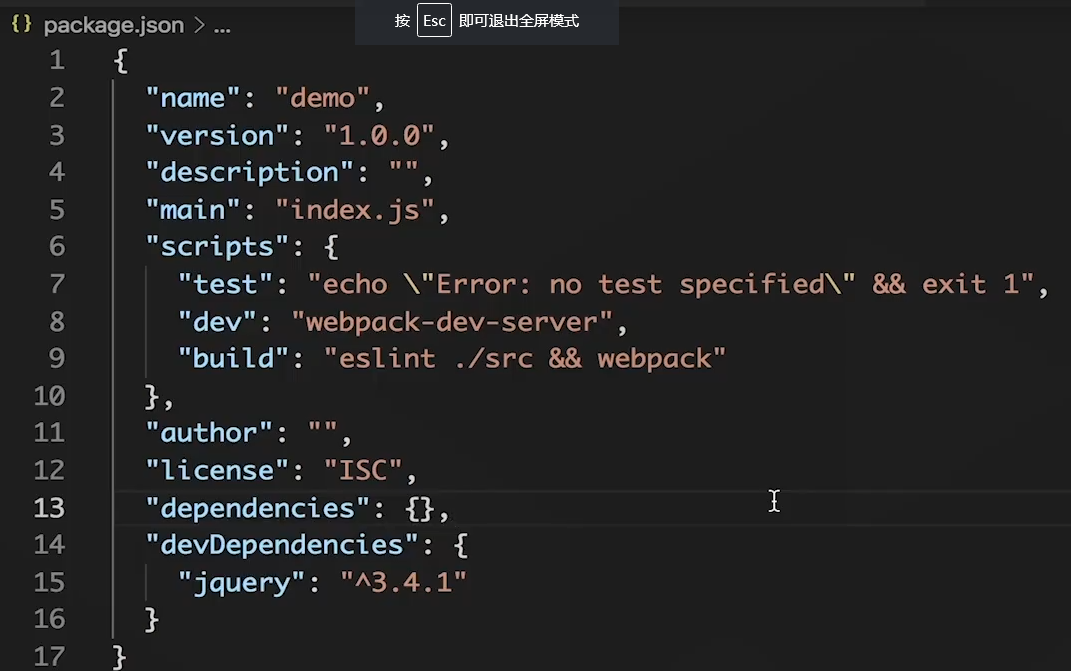Screen dimensions: 1071x671
Task: Click the "webpack-dev-server" dev script value
Action: click(459, 321)
